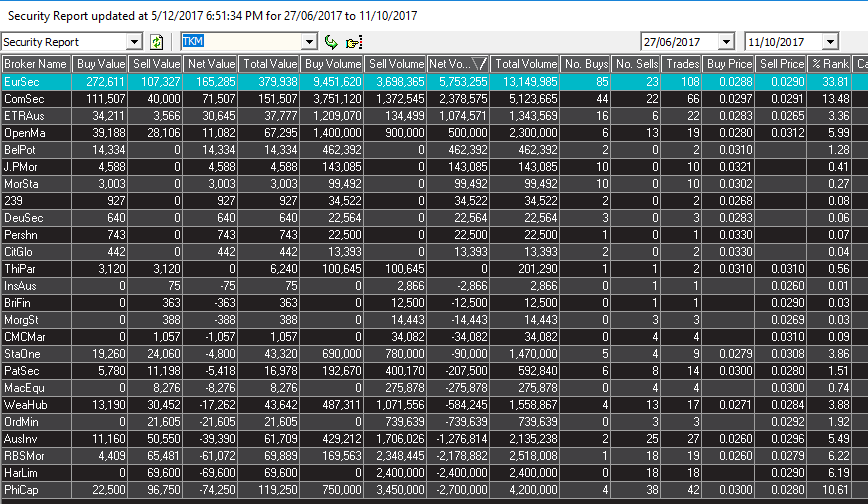Select the BelPot broker row
Screen dimensions: 868x504
coord(434,150)
